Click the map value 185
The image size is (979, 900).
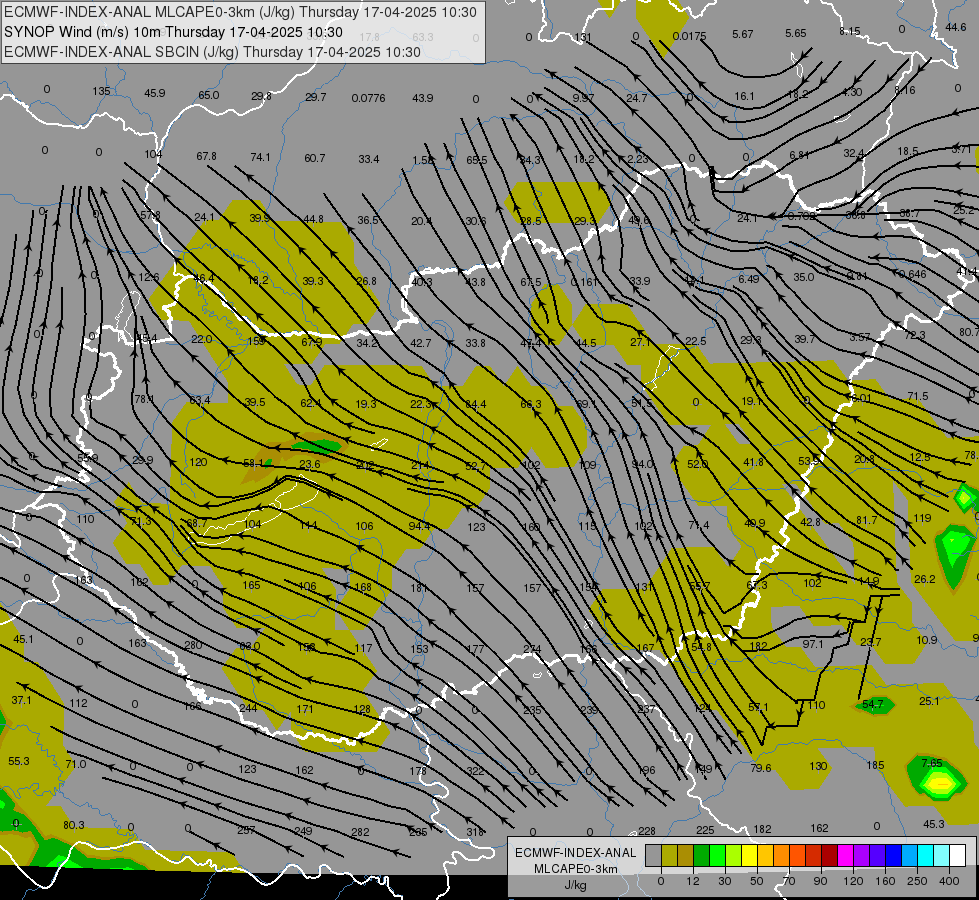(875, 764)
